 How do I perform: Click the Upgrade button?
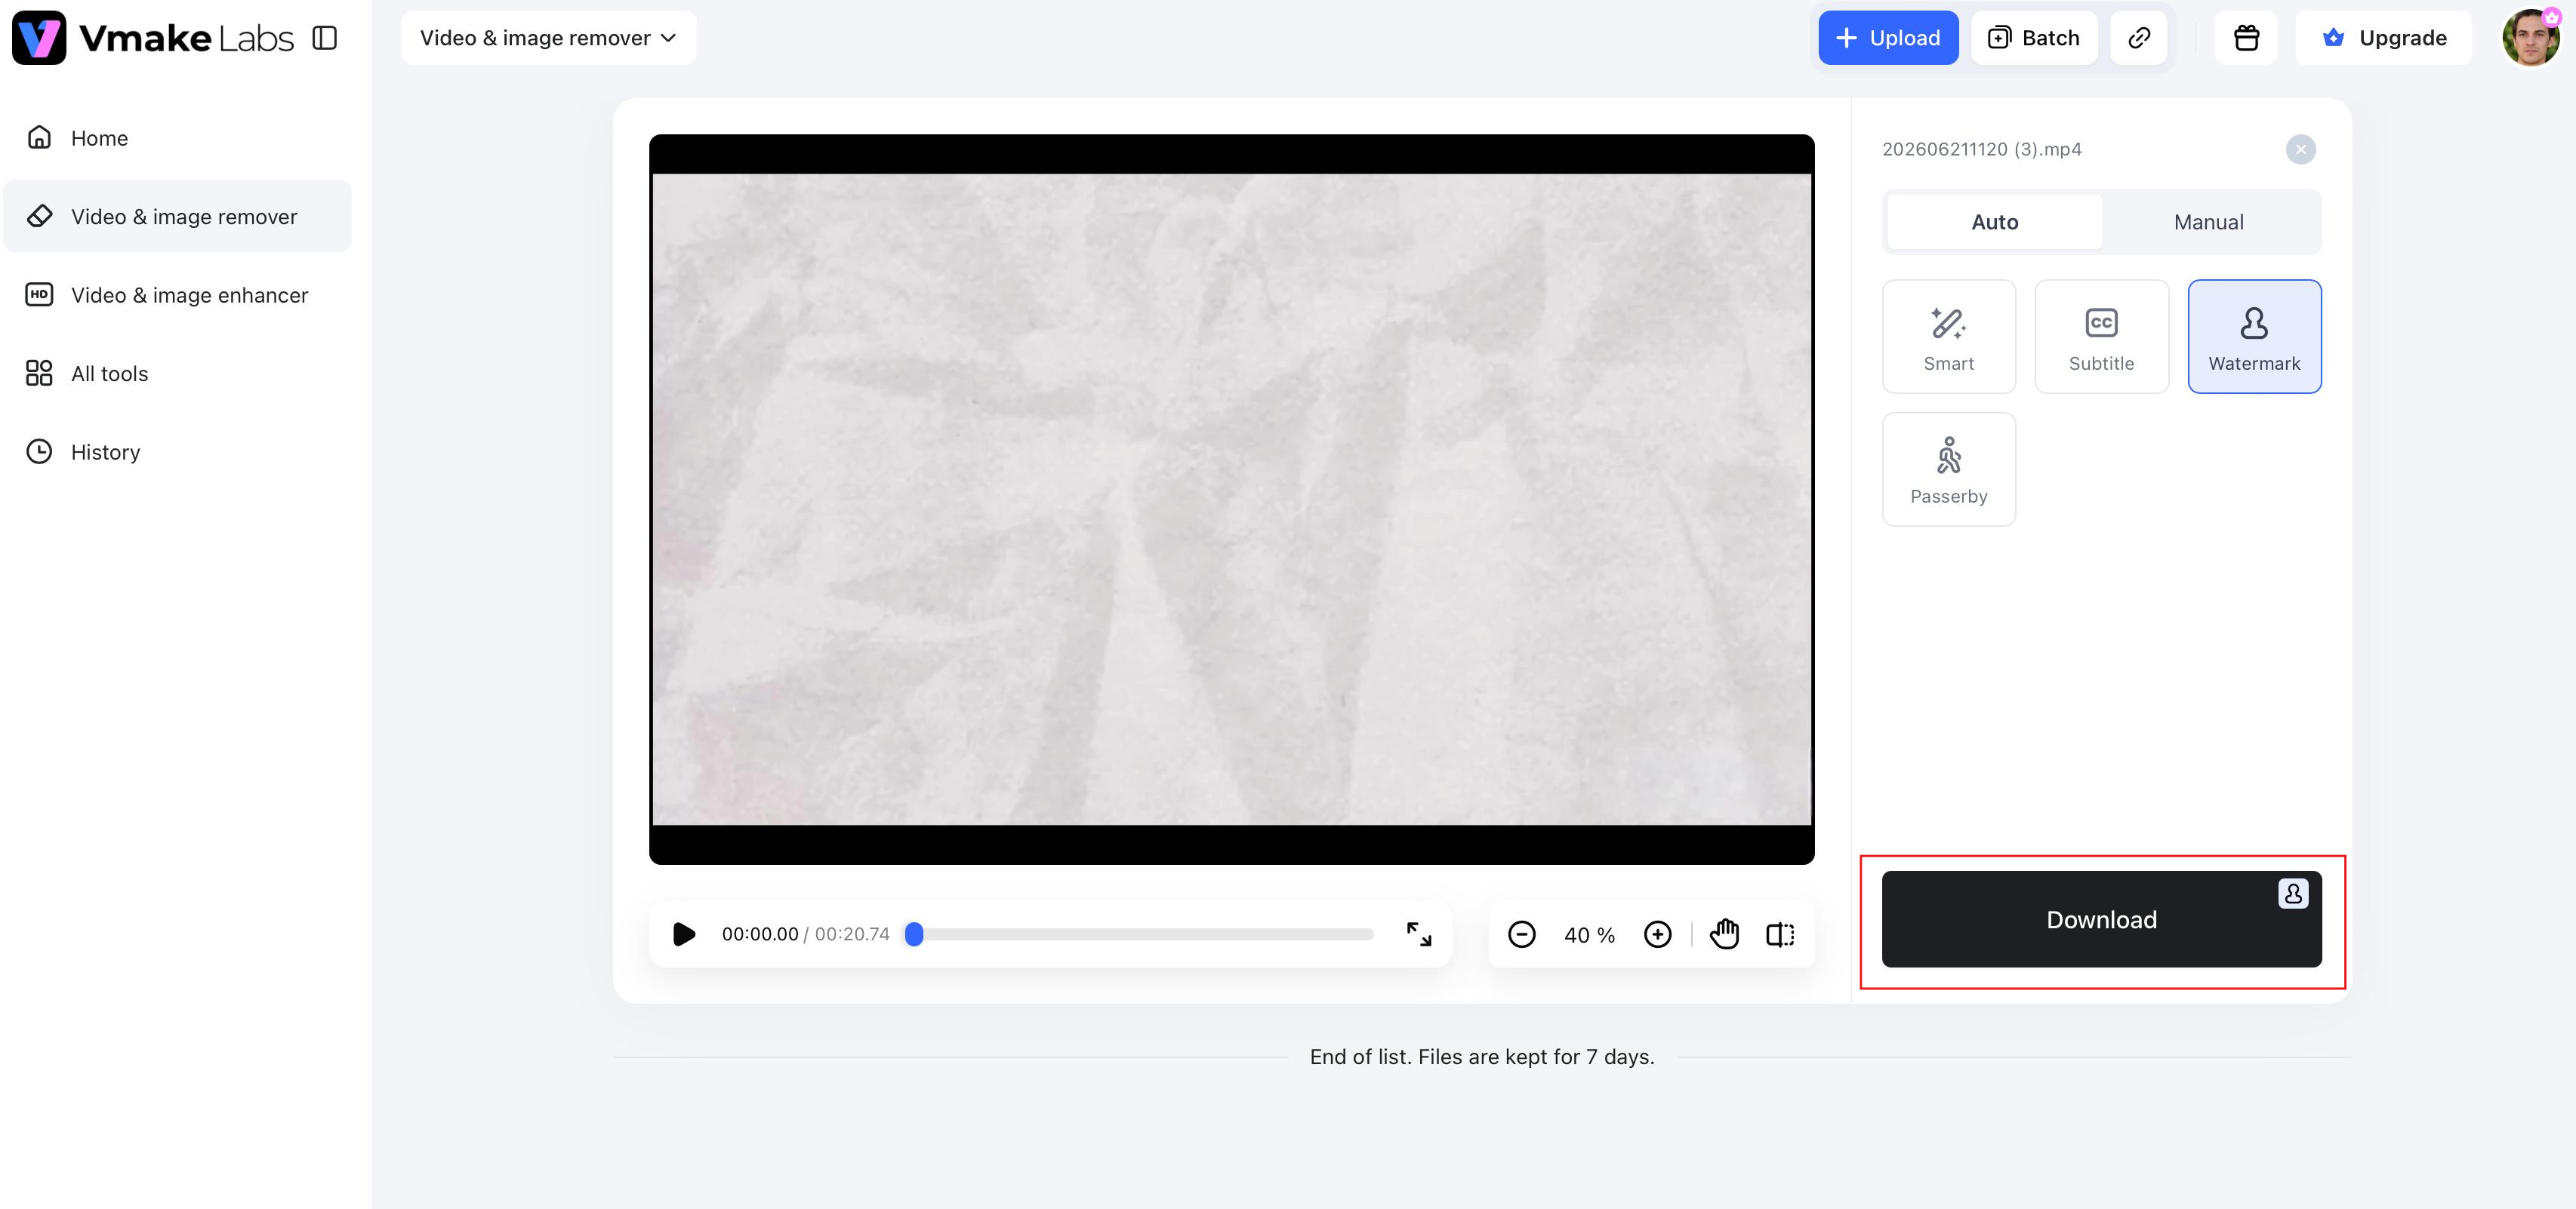coord(2383,38)
